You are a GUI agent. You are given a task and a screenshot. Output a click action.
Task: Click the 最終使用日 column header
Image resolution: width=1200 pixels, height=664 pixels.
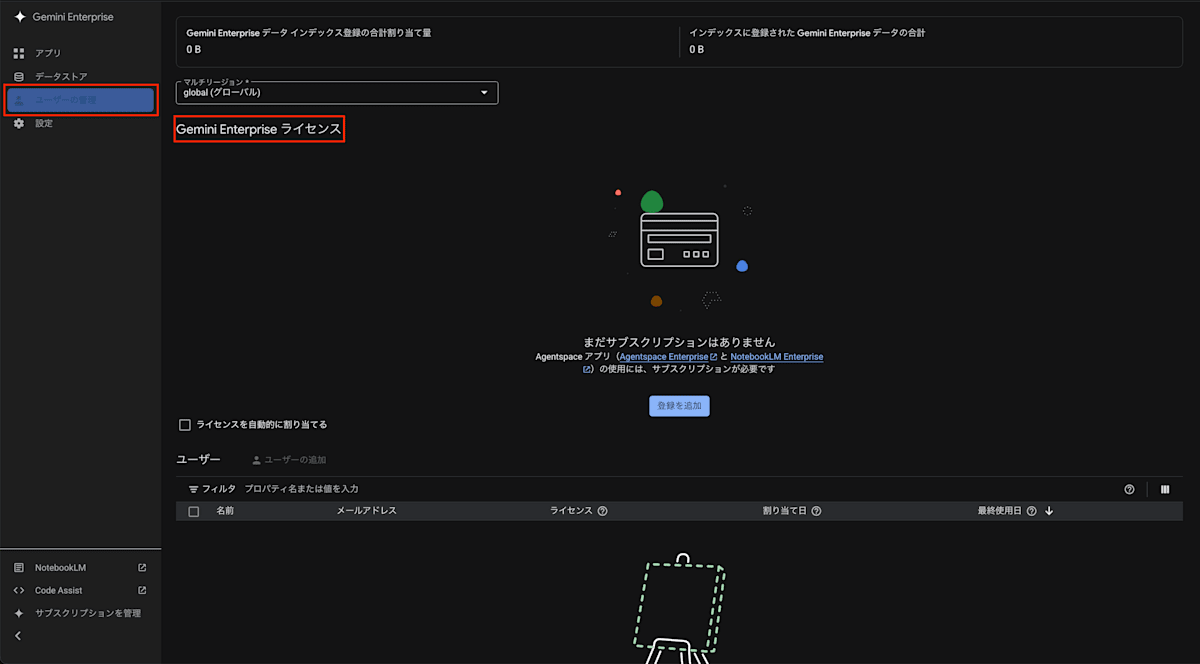(x=1000, y=511)
